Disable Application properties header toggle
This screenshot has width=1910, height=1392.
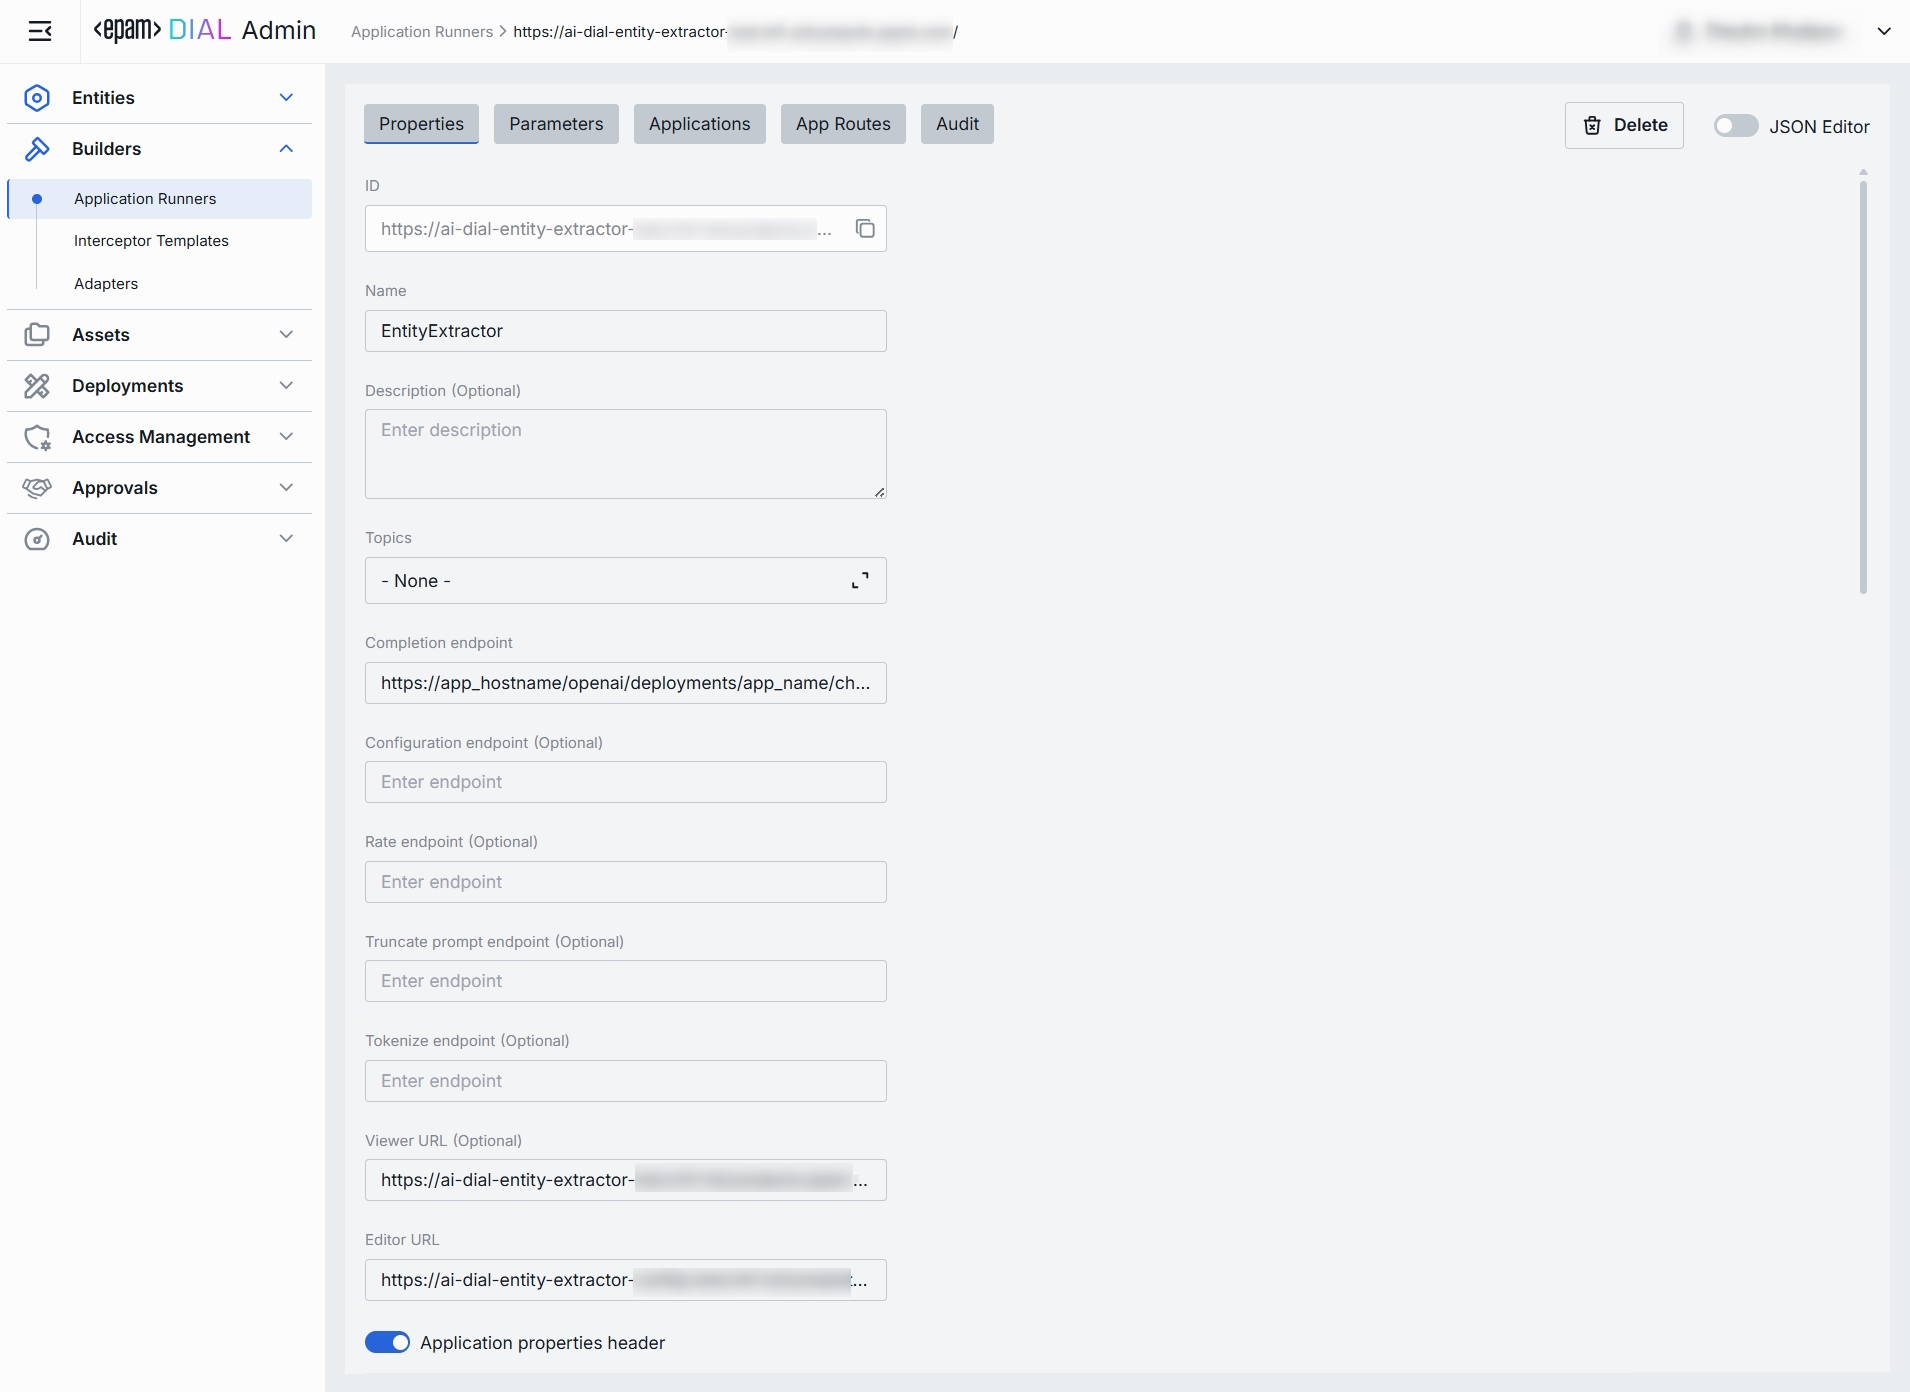[387, 1342]
